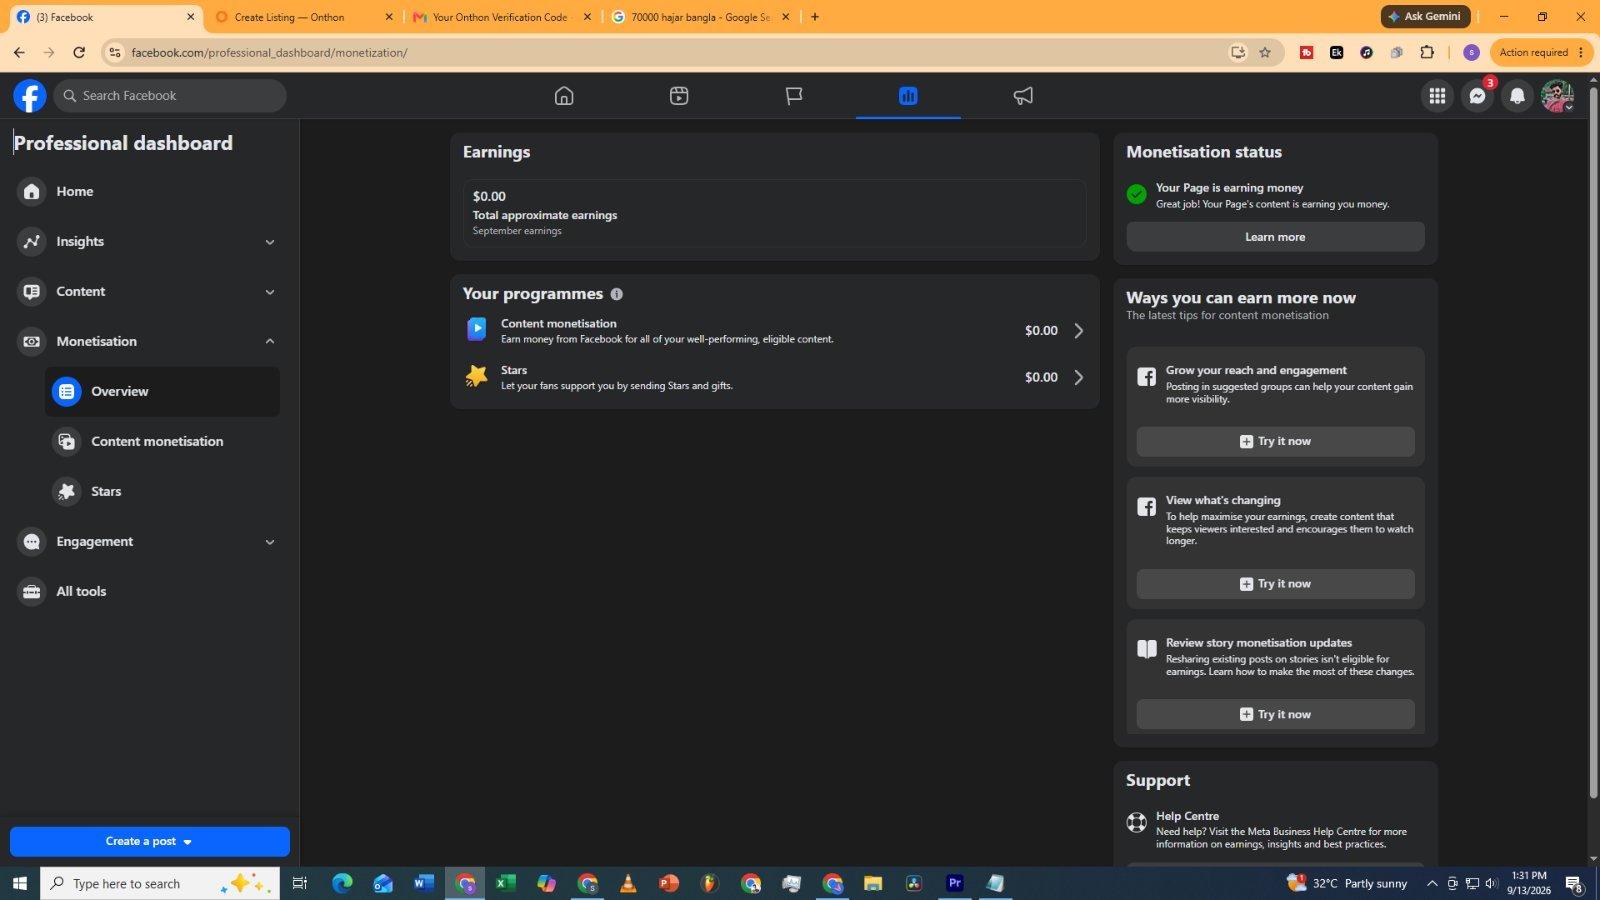Open Excel from the taskbar

[x=506, y=883]
